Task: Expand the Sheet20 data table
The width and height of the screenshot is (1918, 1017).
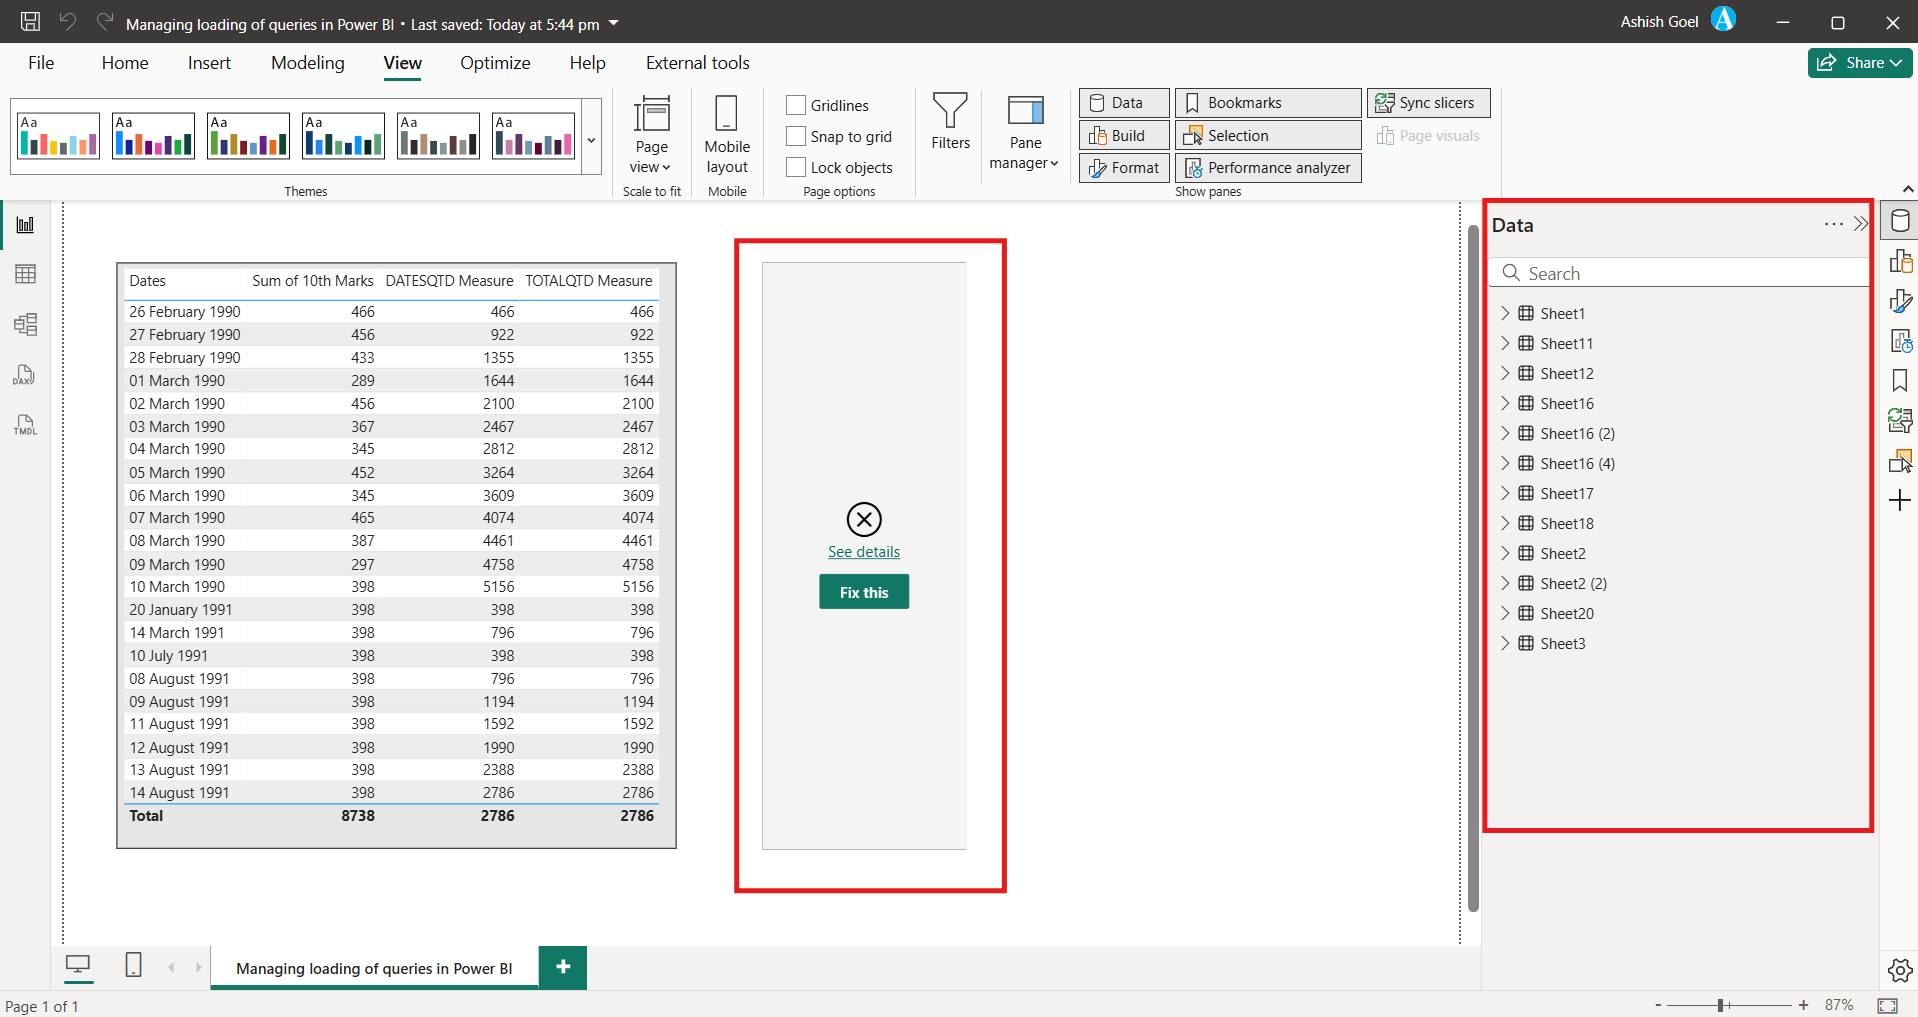Action: click(1507, 613)
